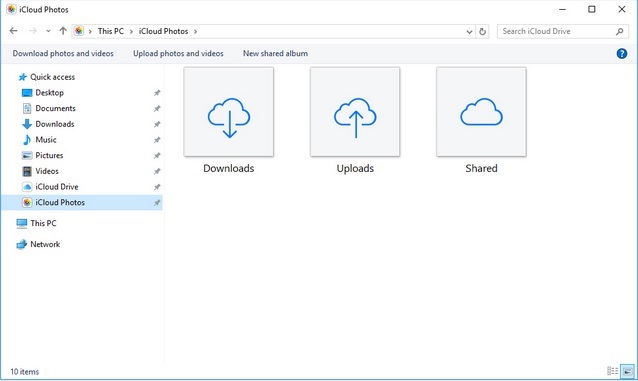The width and height of the screenshot is (638, 381).
Task: Click the forward navigation arrow
Action: pos(33,31)
